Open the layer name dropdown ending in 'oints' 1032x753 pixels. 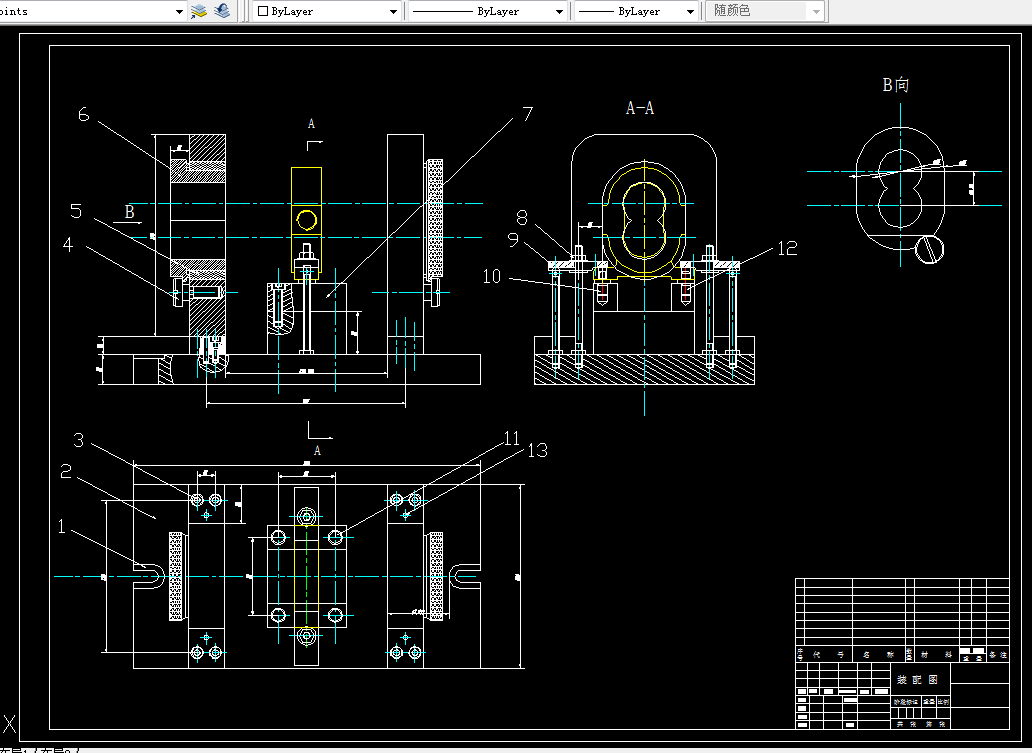click(x=93, y=11)
